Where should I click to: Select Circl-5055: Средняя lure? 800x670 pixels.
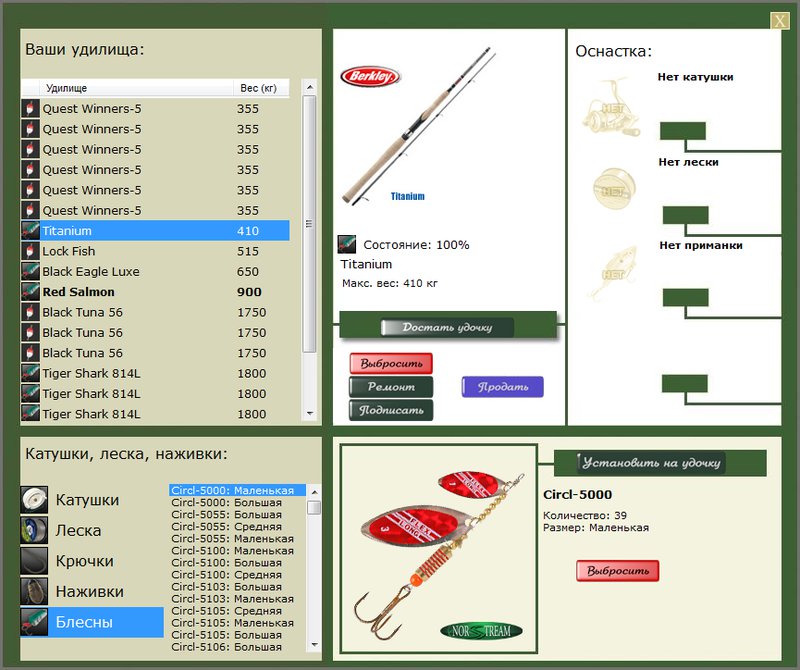[238, 527]
